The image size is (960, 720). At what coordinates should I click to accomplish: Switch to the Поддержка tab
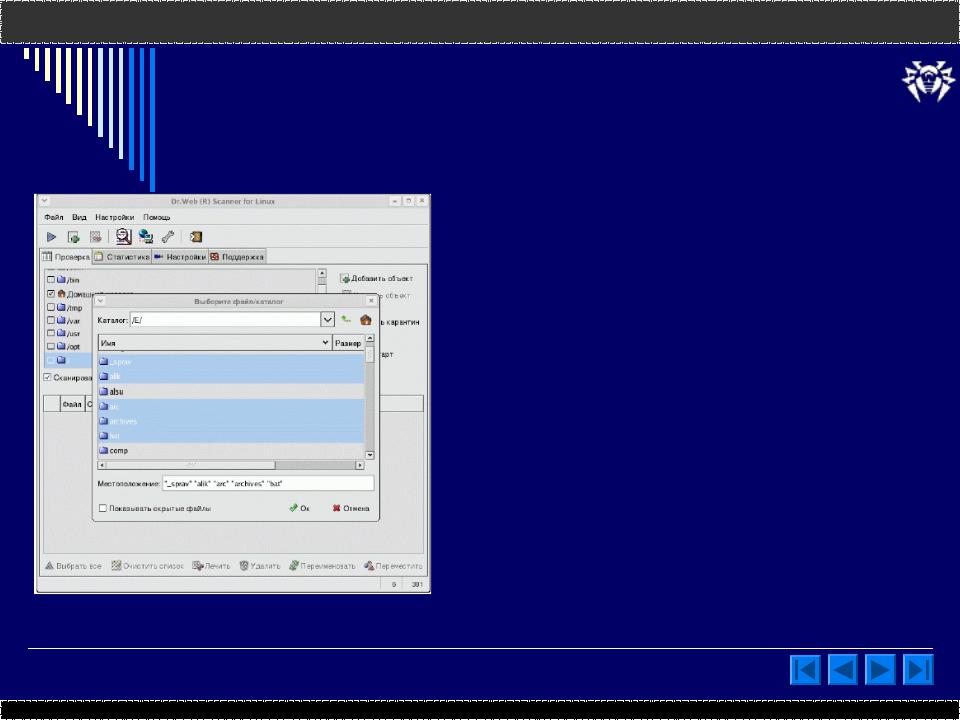pos(237,257)
